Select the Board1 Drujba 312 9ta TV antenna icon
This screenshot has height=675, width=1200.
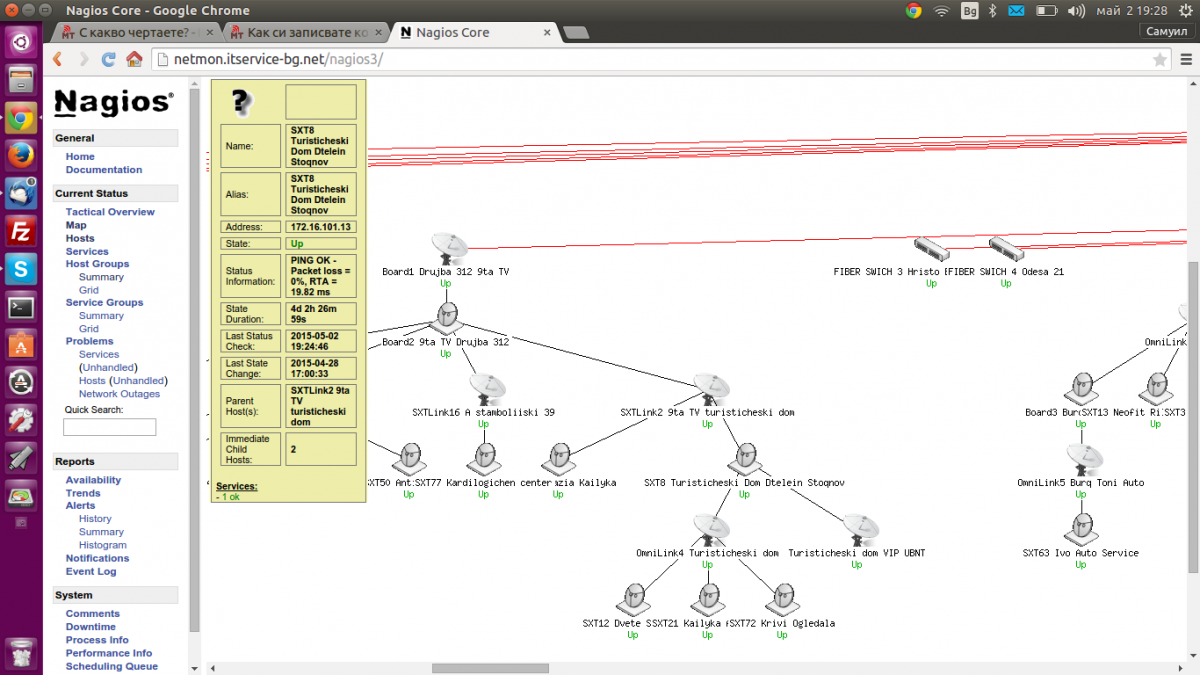click(448, 247)
